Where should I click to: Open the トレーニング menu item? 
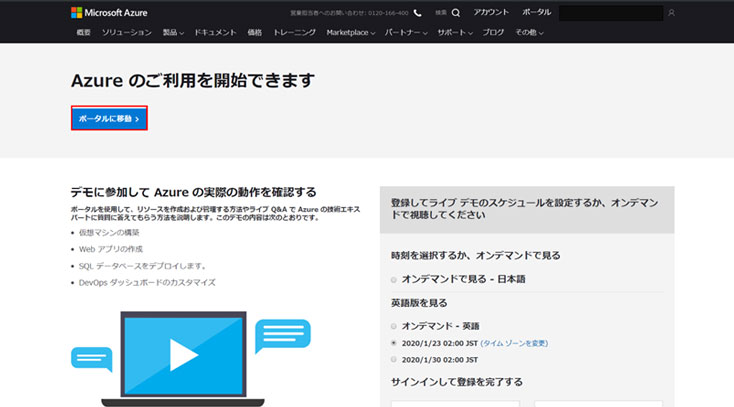click(294, 32)
